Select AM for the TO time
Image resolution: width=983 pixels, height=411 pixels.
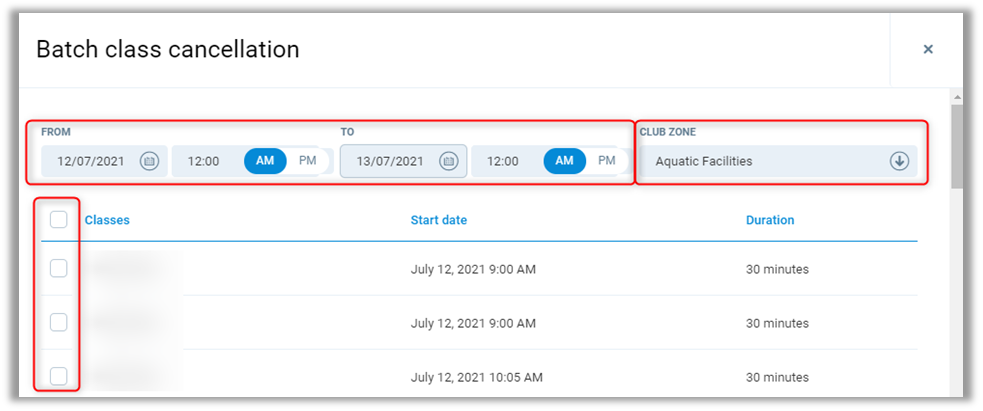coord(565,161)
